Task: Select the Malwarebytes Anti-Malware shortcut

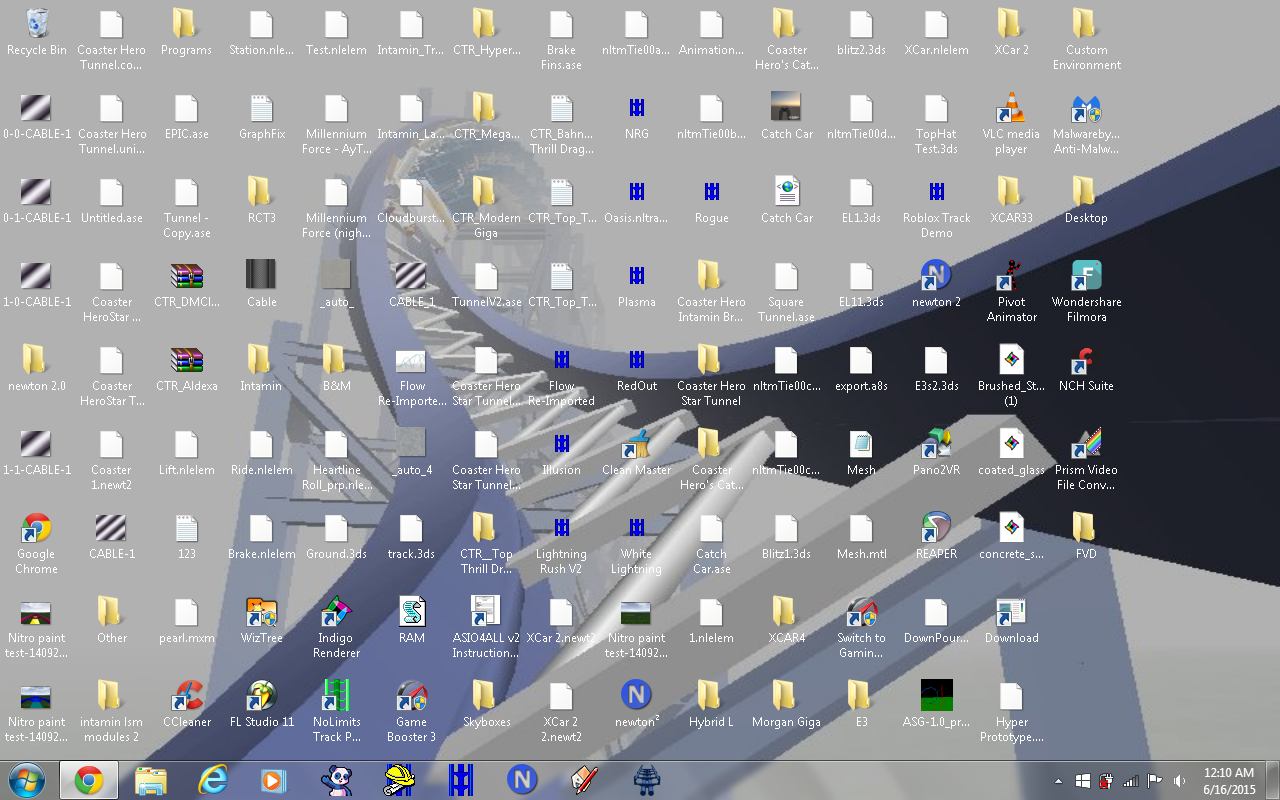Action: point(1086,108)
